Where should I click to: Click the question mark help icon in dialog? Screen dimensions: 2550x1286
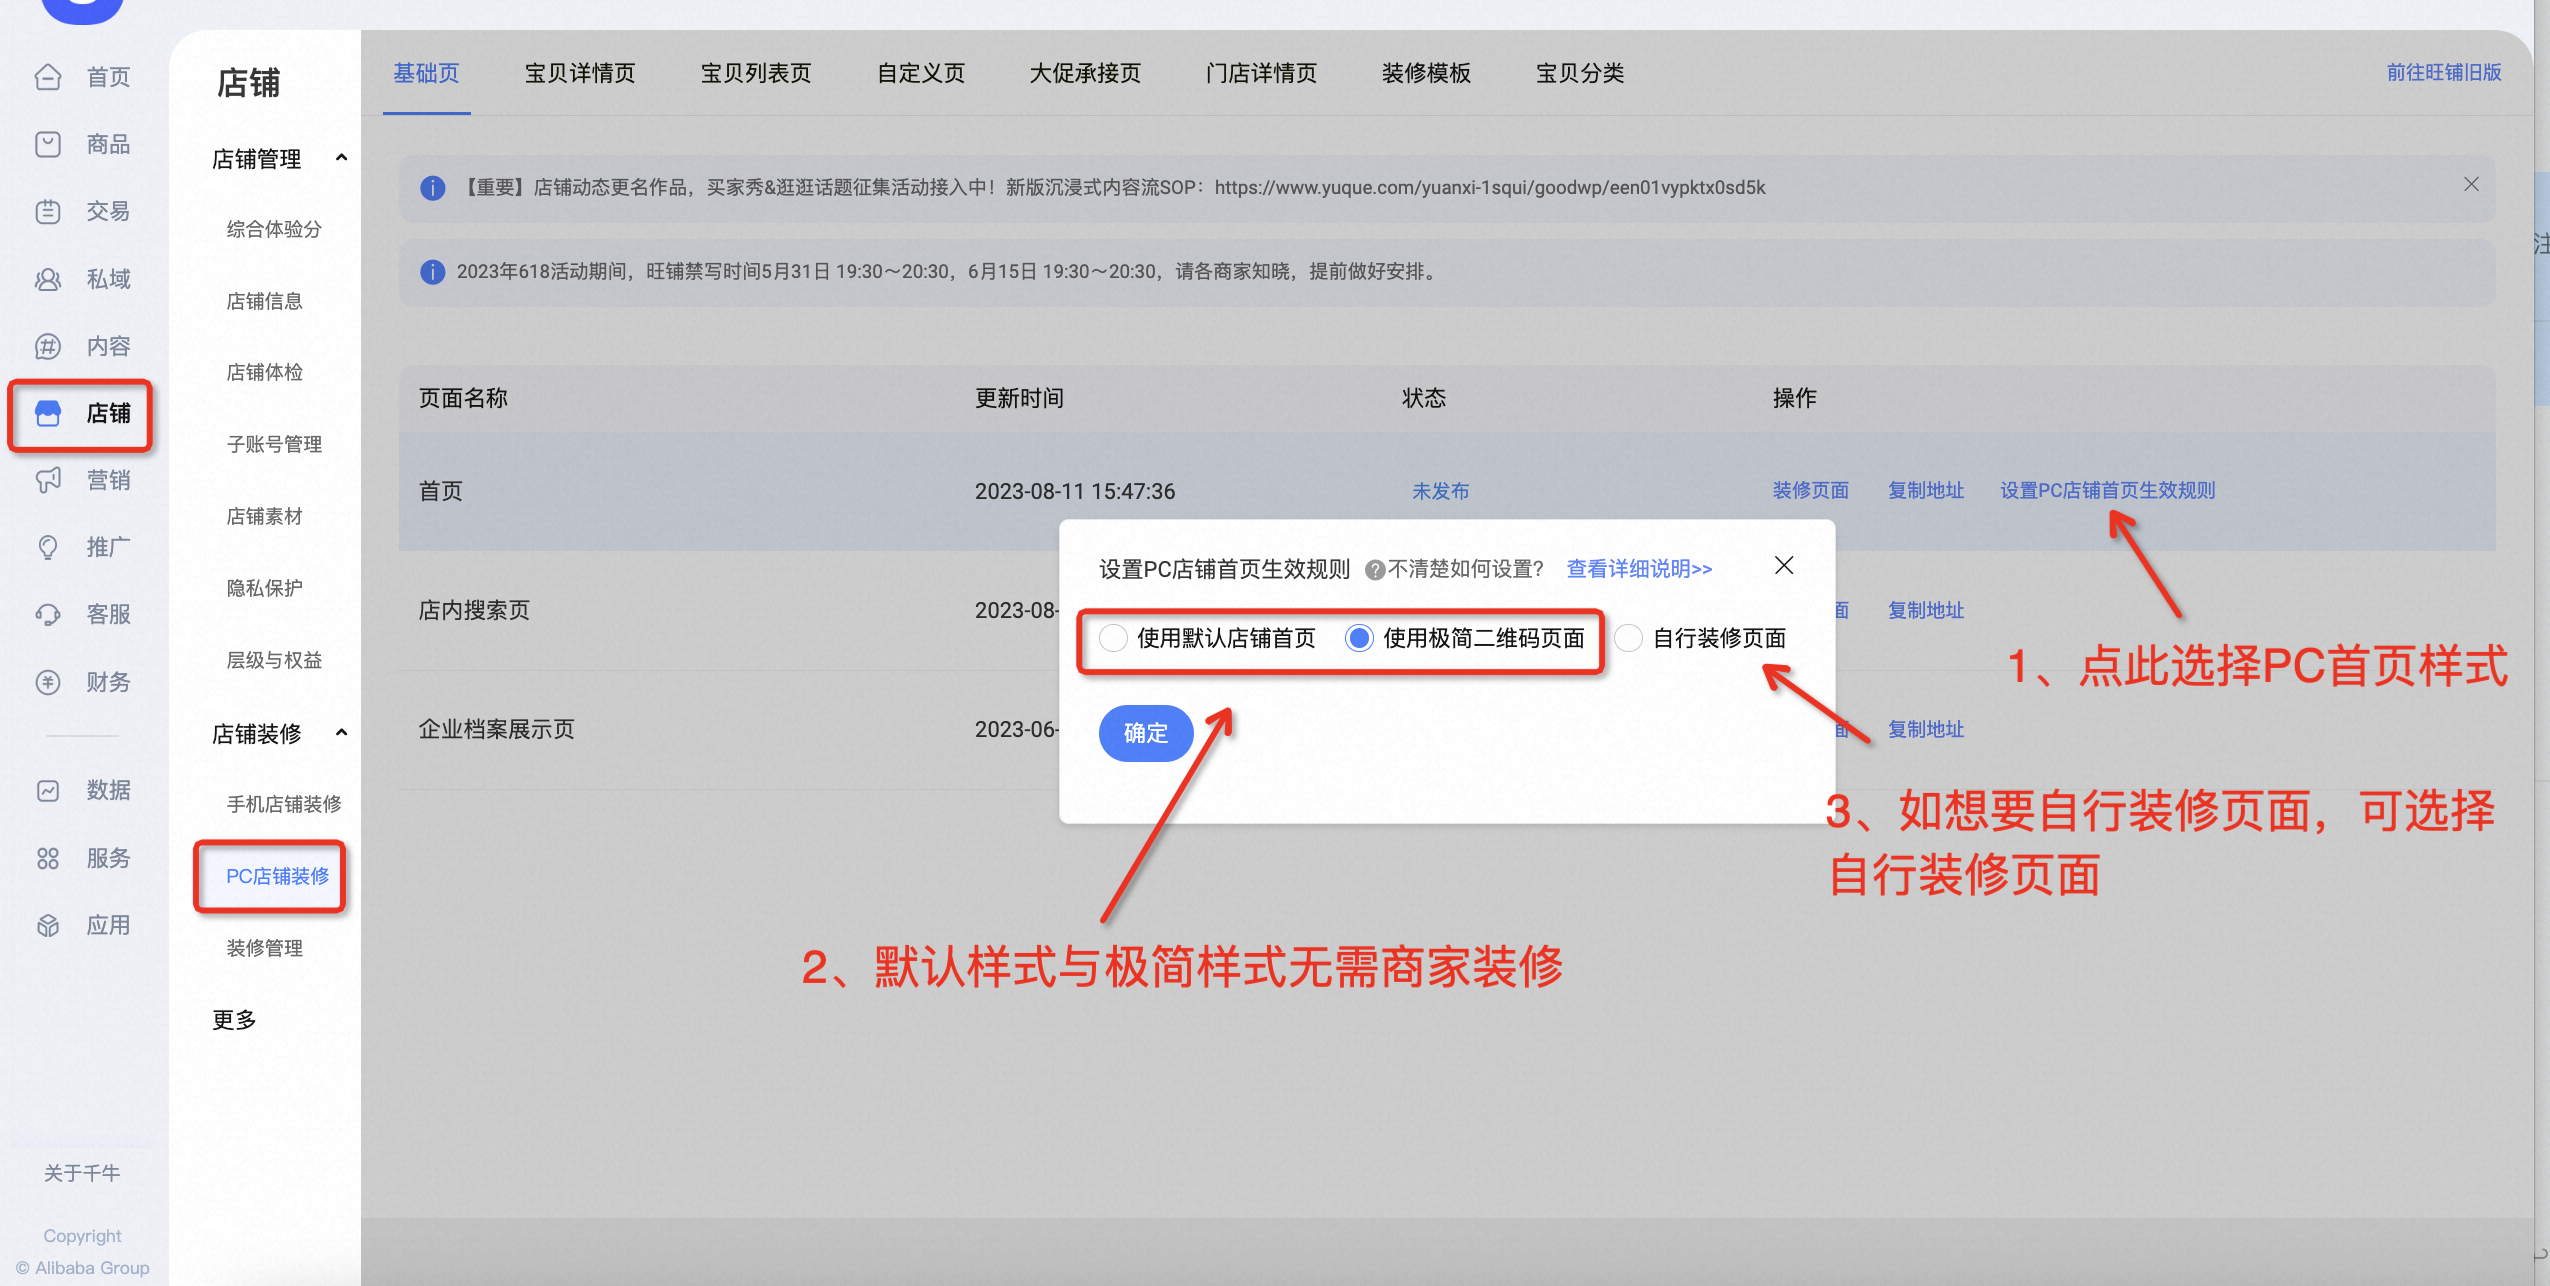pyautogui.click(x=1375, y=570)
